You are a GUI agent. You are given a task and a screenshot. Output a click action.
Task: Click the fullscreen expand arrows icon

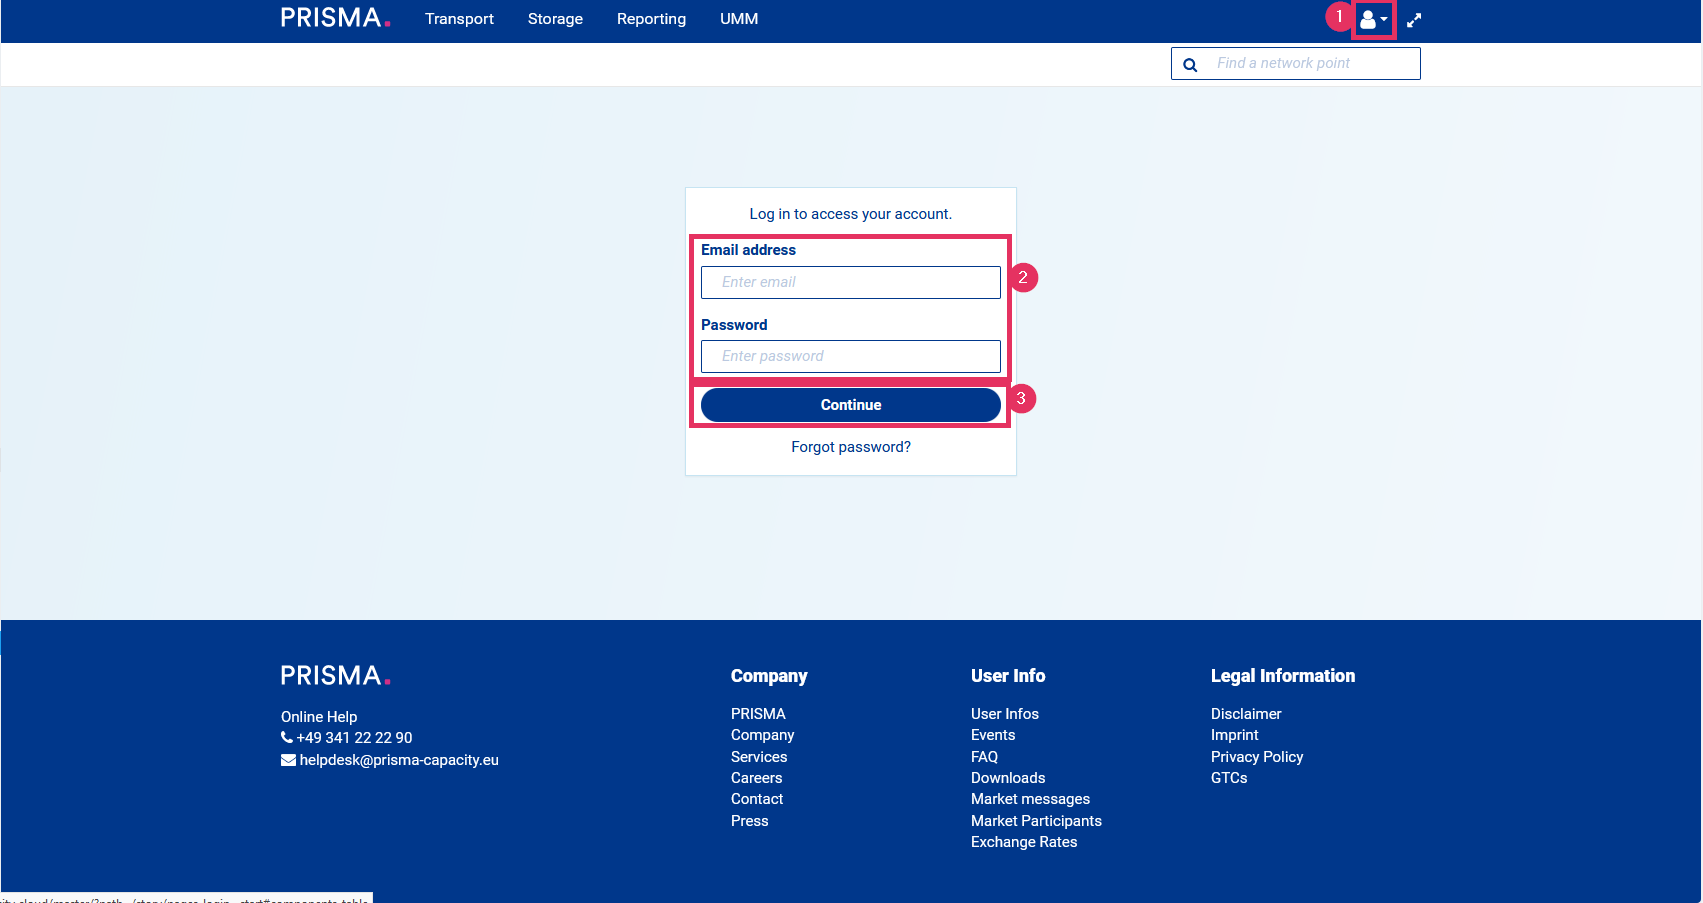pyautogui.click(x=1414, y=20)
